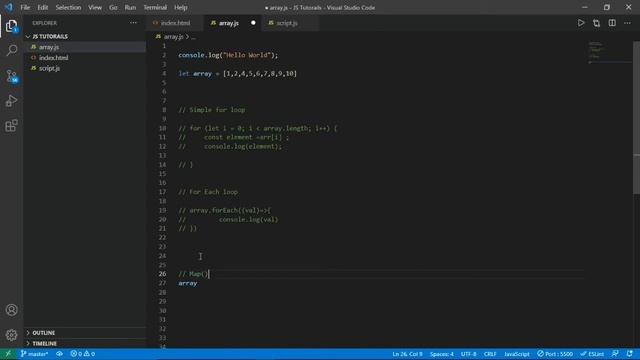Screen dimensions: 640x360
Task: Open the changes compare icon in editor toolbar
Action: 596,23
